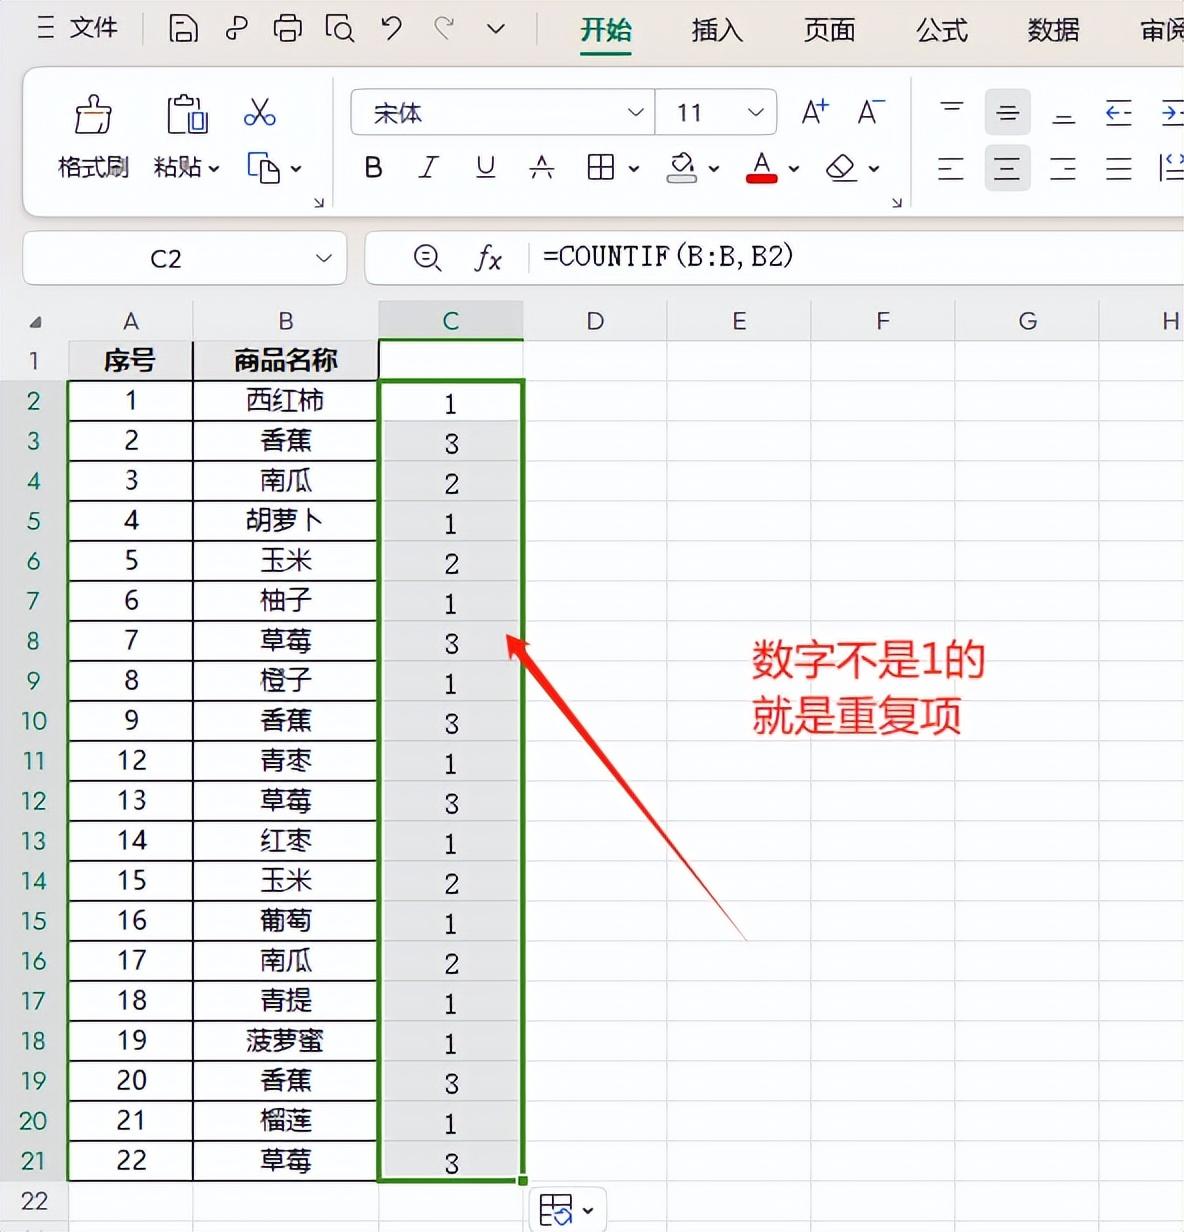Select Align Left icon
This screenshot has height=1232, width=1184.
pyautogui.click(x=951, y=168)
